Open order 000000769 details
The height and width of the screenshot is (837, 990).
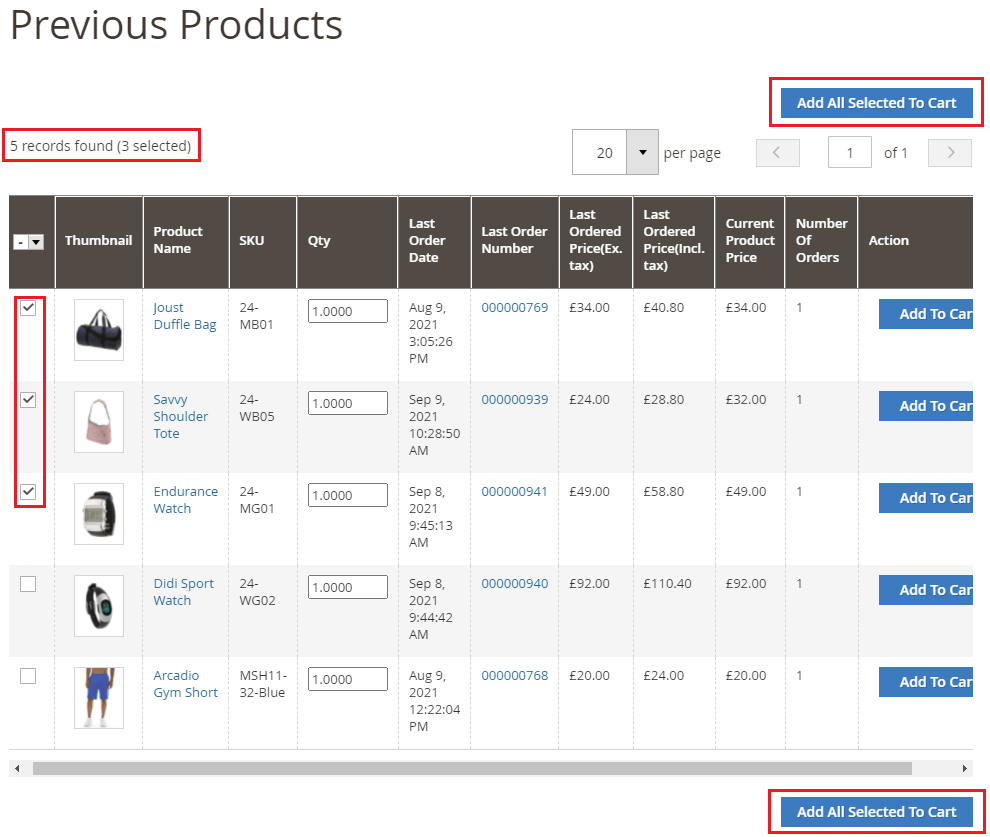click(514, 307)
